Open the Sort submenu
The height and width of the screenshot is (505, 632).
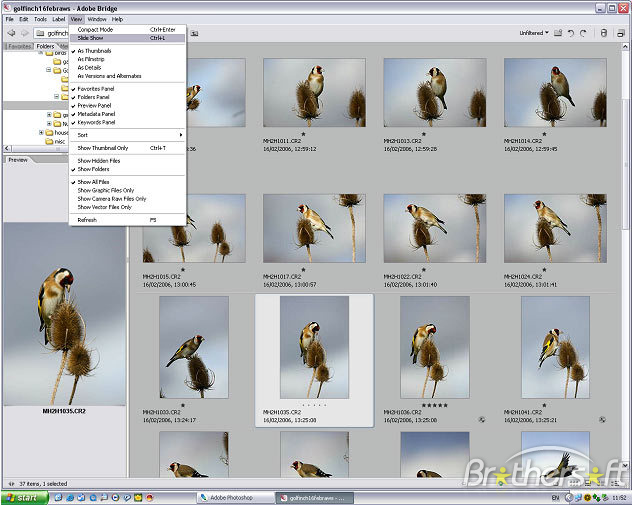[127, 135]
